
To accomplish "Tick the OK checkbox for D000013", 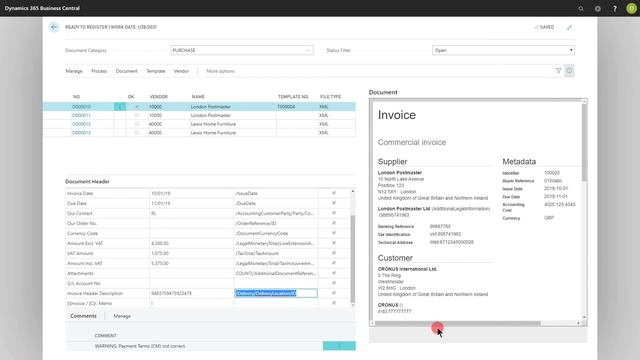I will (x=137, y=133).
